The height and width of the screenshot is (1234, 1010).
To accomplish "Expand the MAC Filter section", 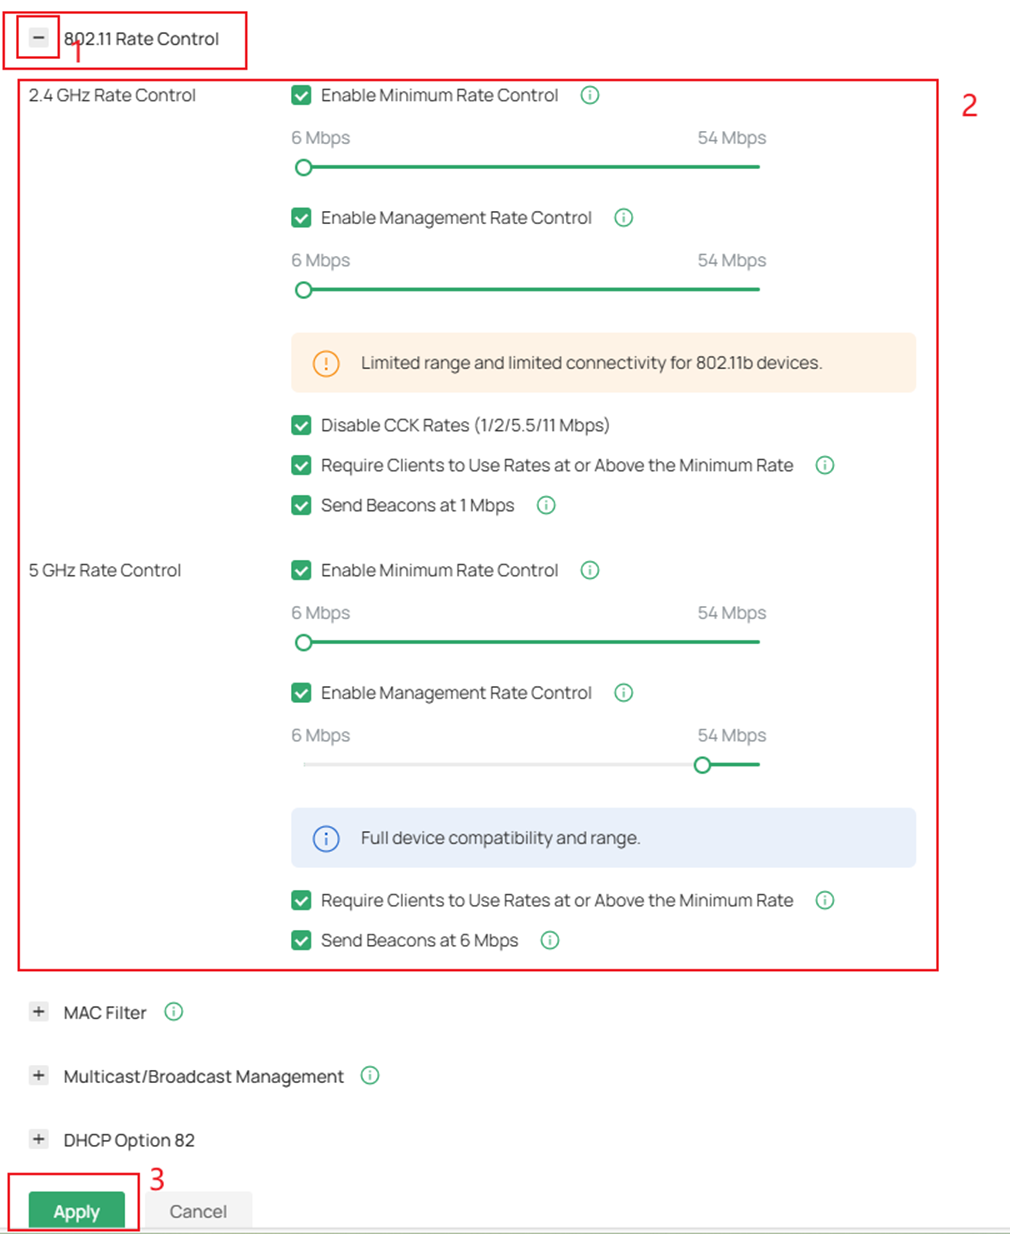I will (x=39, y=1012).
